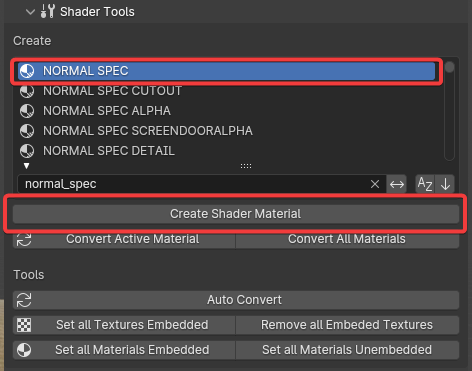Grab the list resize grip dots
The image size is (472, 371).
tap(246, 166)
